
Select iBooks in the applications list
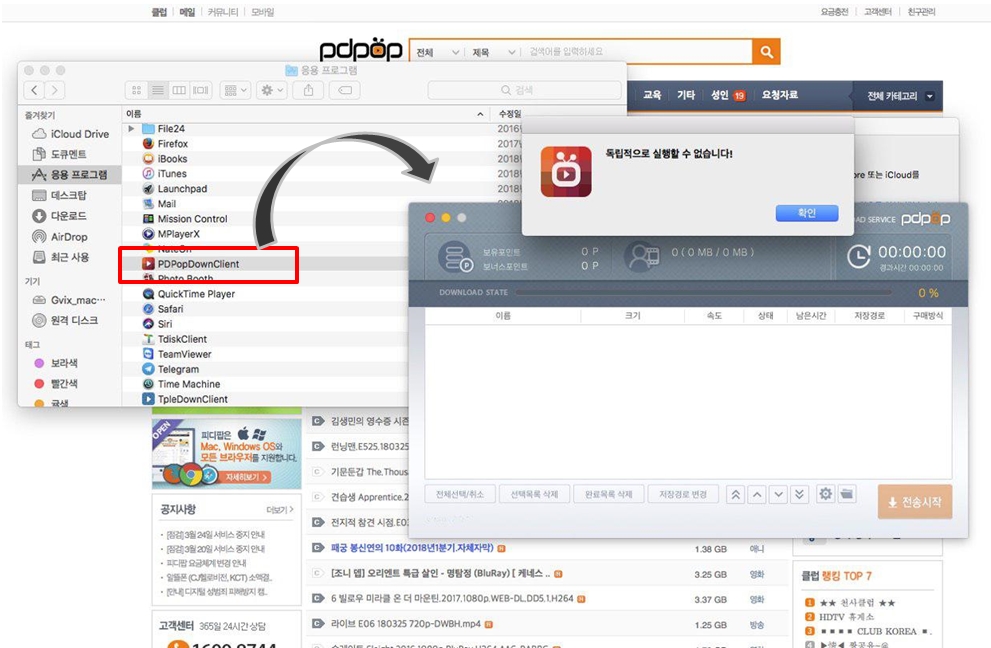[x=164, y=159]
